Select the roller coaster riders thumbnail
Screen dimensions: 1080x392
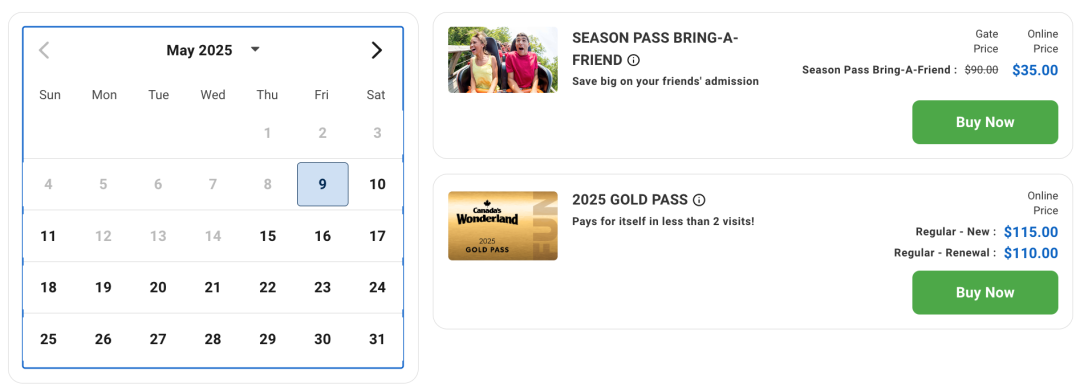click(503, 59)
